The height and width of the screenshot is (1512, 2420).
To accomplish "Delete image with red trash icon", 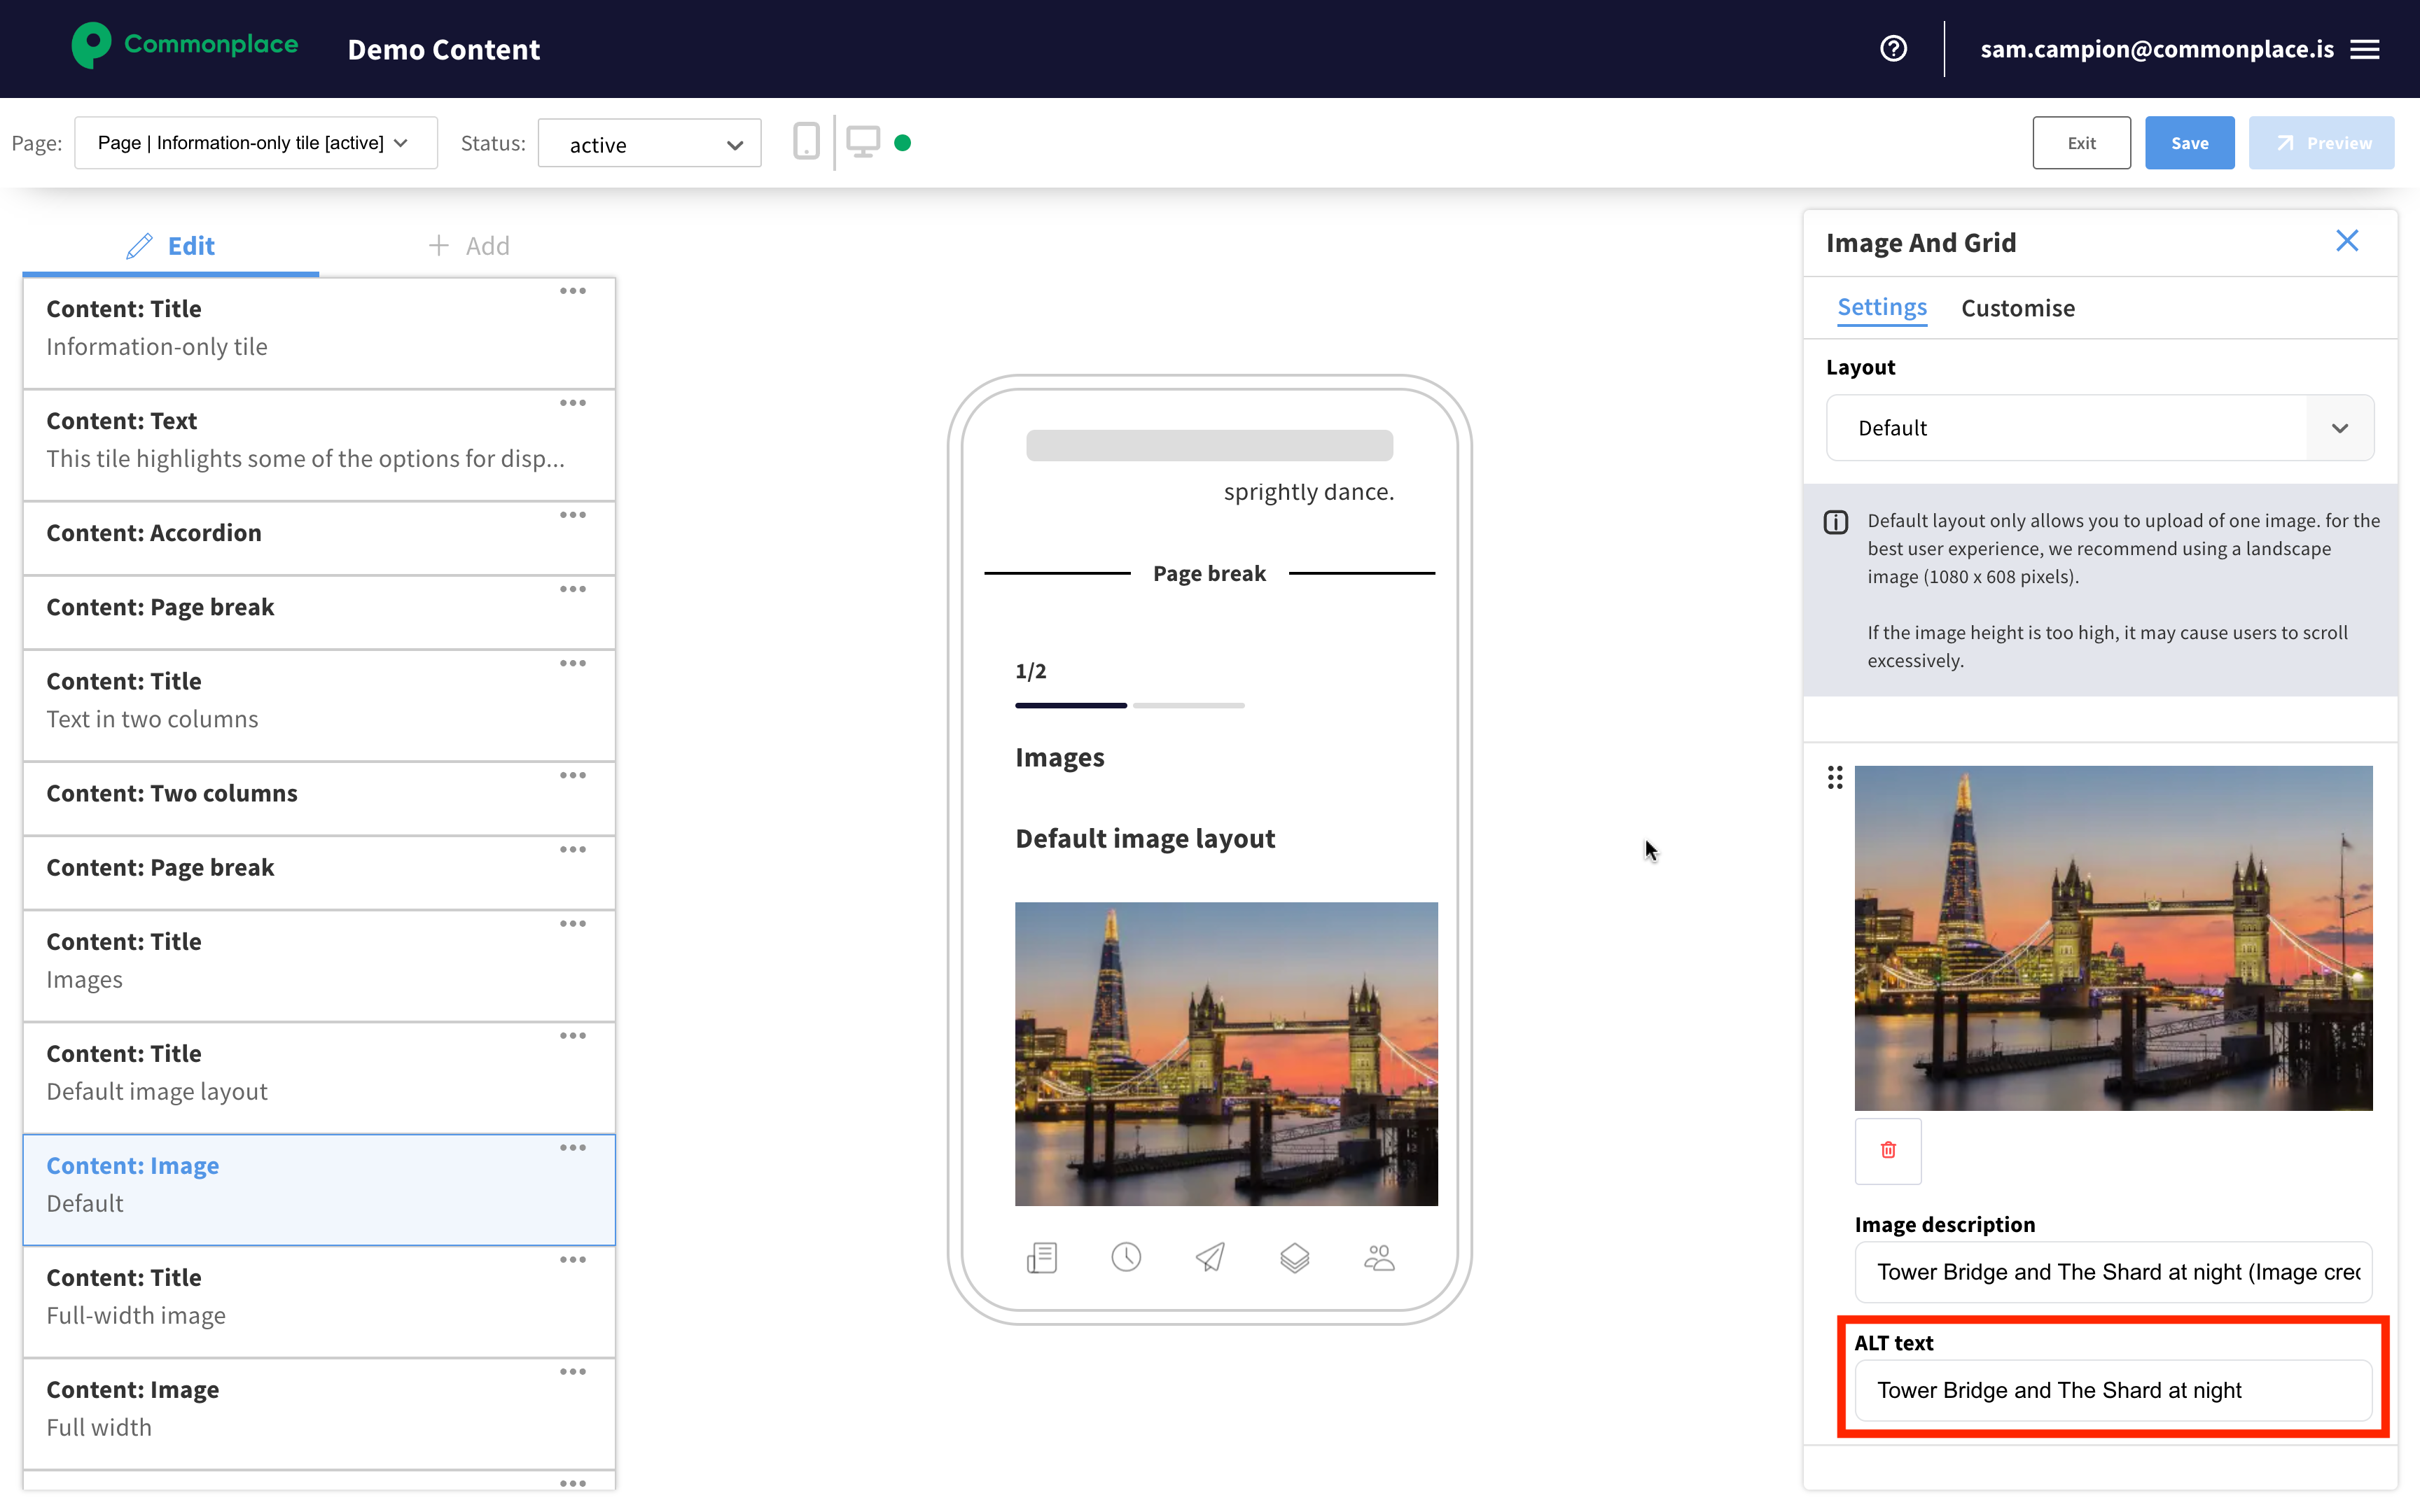I will pos(1888,1150).
